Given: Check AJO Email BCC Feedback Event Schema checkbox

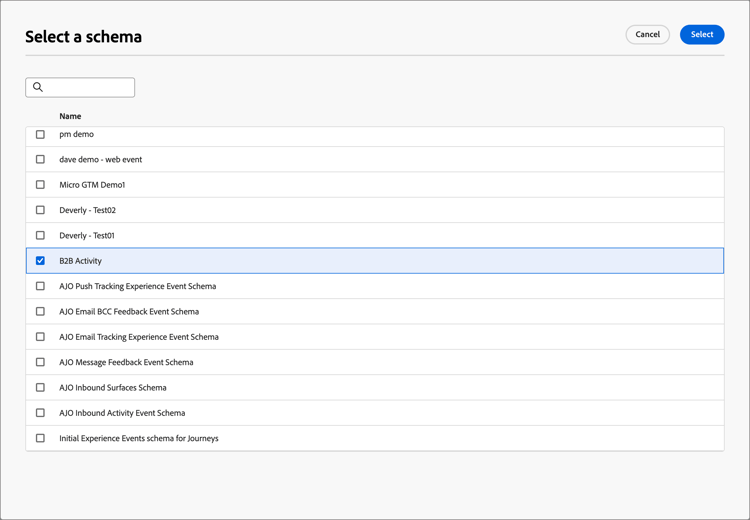Looking at the screenshot, I should 41,311.
